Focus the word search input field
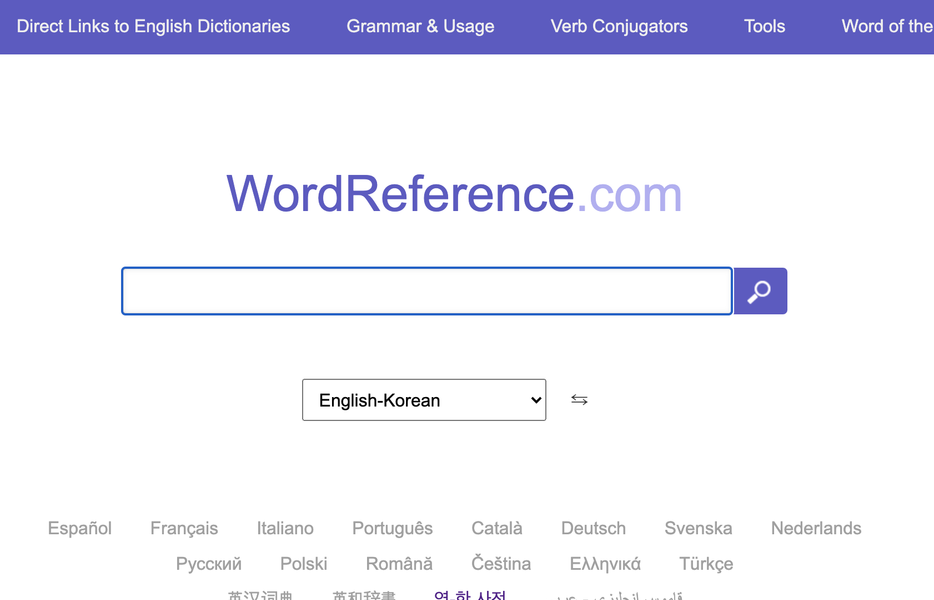 427,291
